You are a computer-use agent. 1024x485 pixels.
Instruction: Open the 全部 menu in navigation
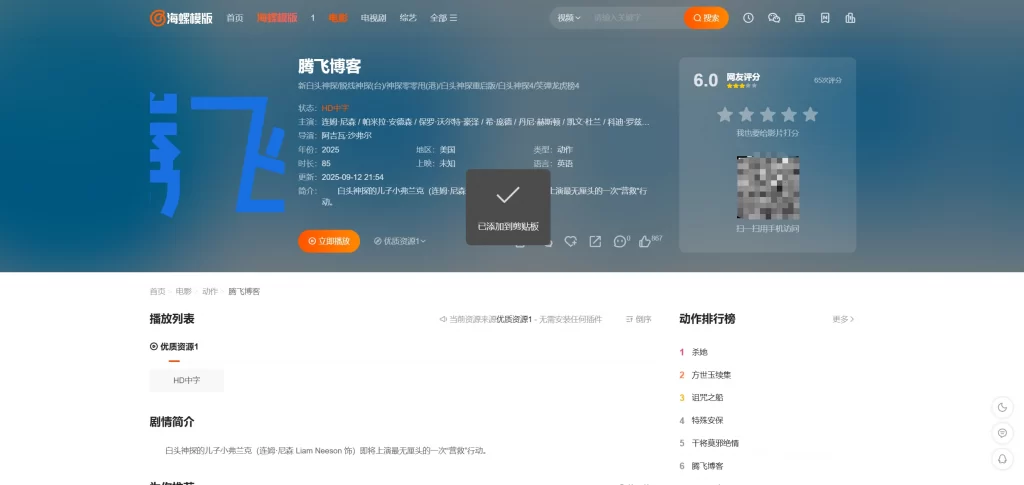(443, 18)
